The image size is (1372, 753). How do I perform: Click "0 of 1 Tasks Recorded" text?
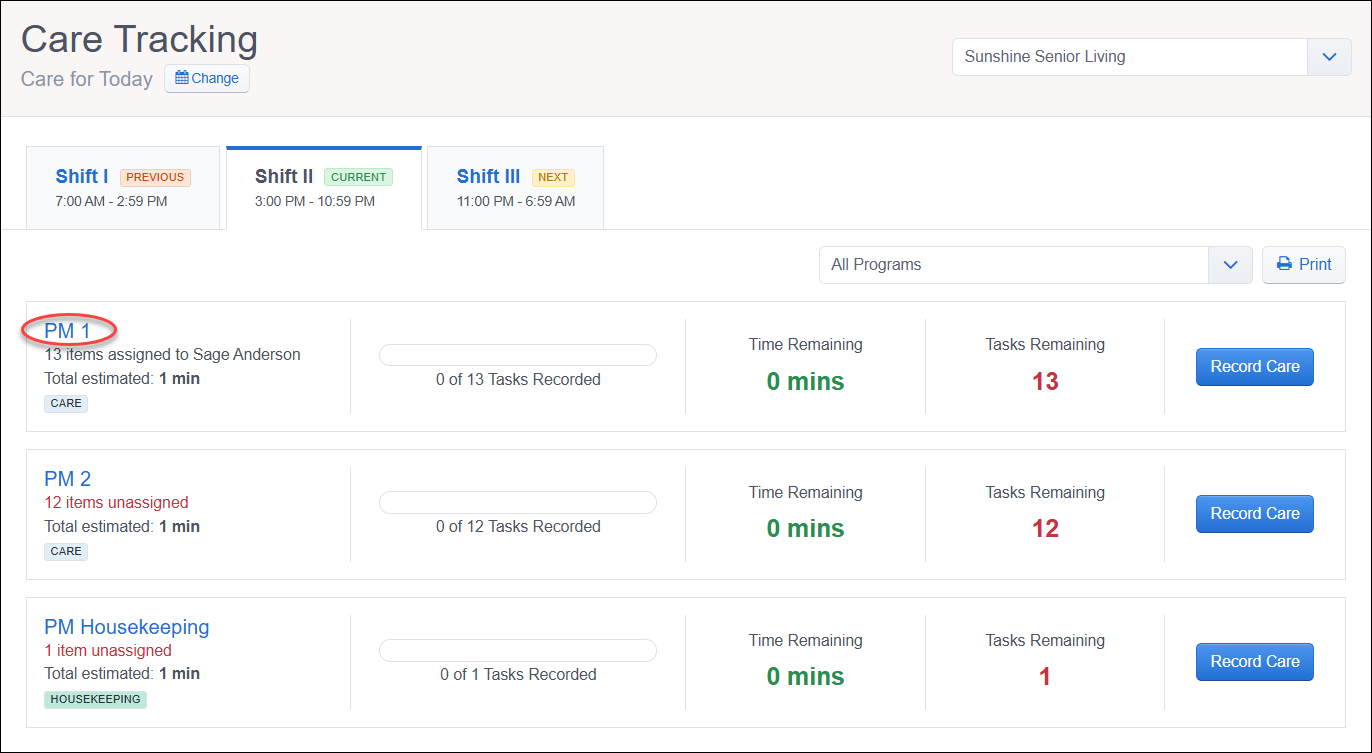click(518, 675)
